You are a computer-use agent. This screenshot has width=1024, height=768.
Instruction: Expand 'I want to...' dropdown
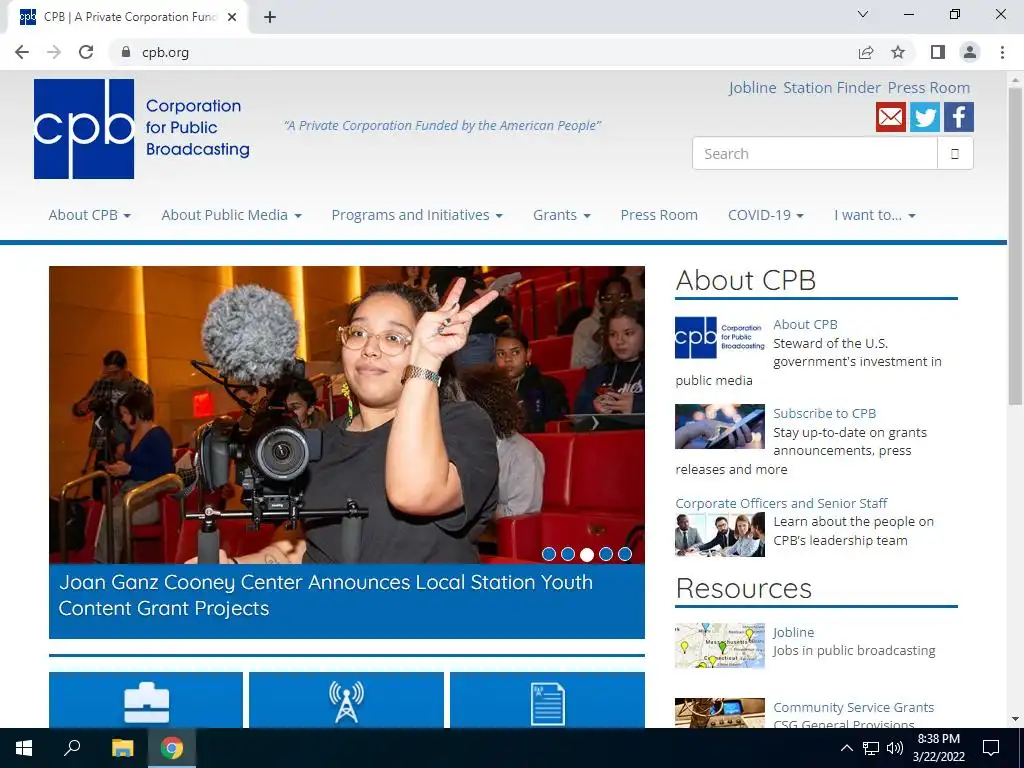874,215
